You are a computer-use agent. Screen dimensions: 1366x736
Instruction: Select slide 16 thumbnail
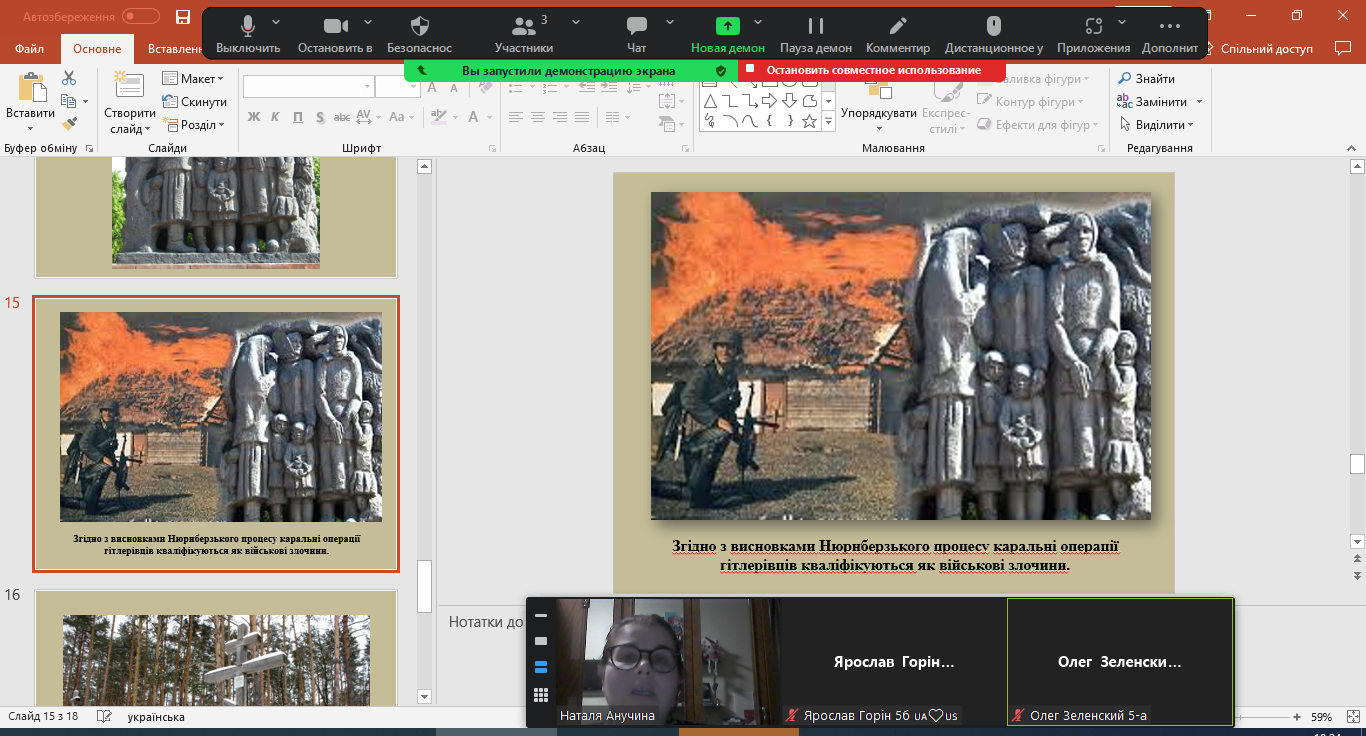point(216,648)
